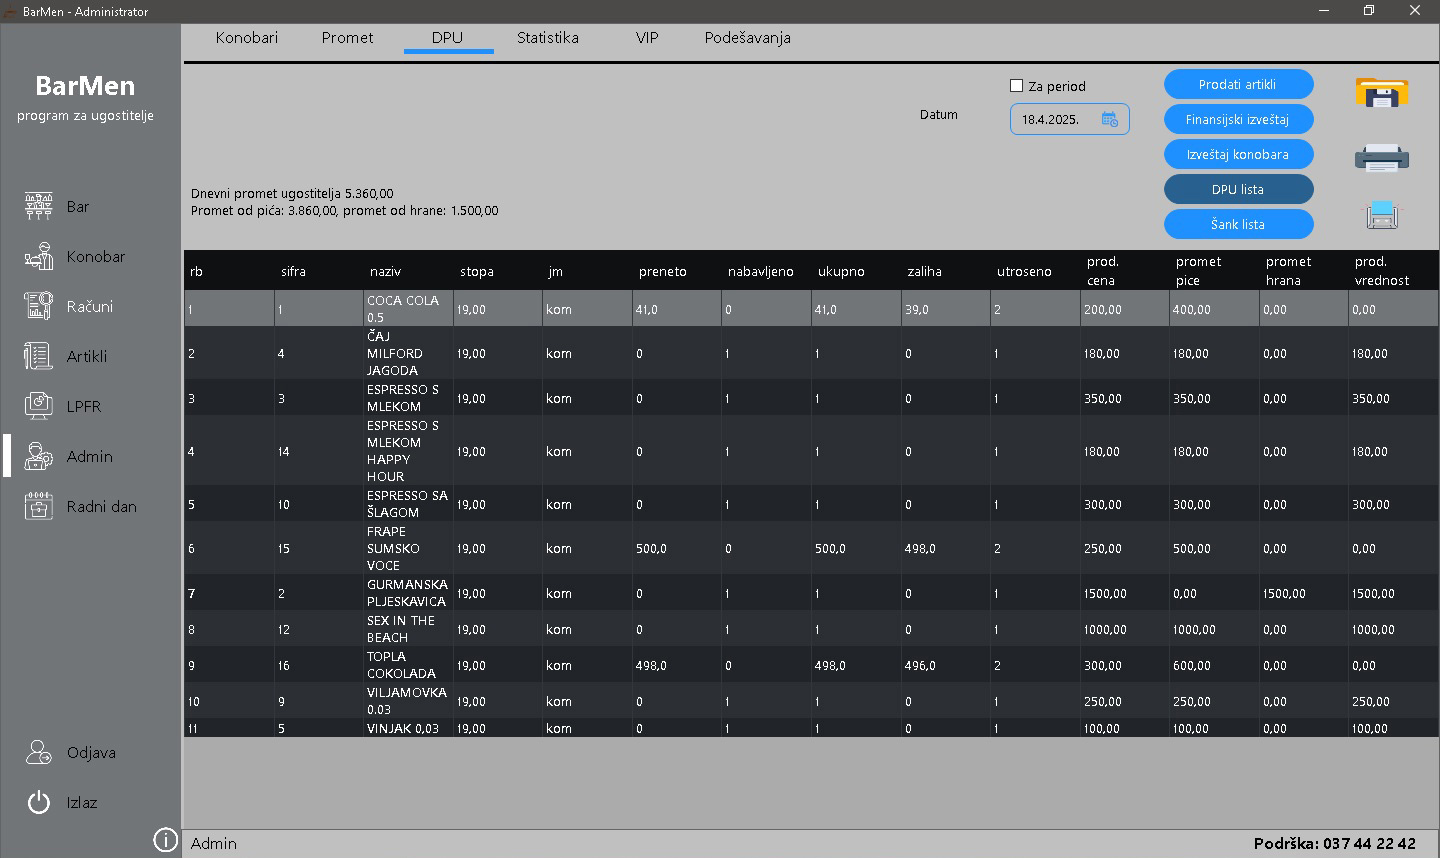Viewport: 1440px width, 858px height.
Task: Open the Podešavanja tab
Action: tap(747, 38)
